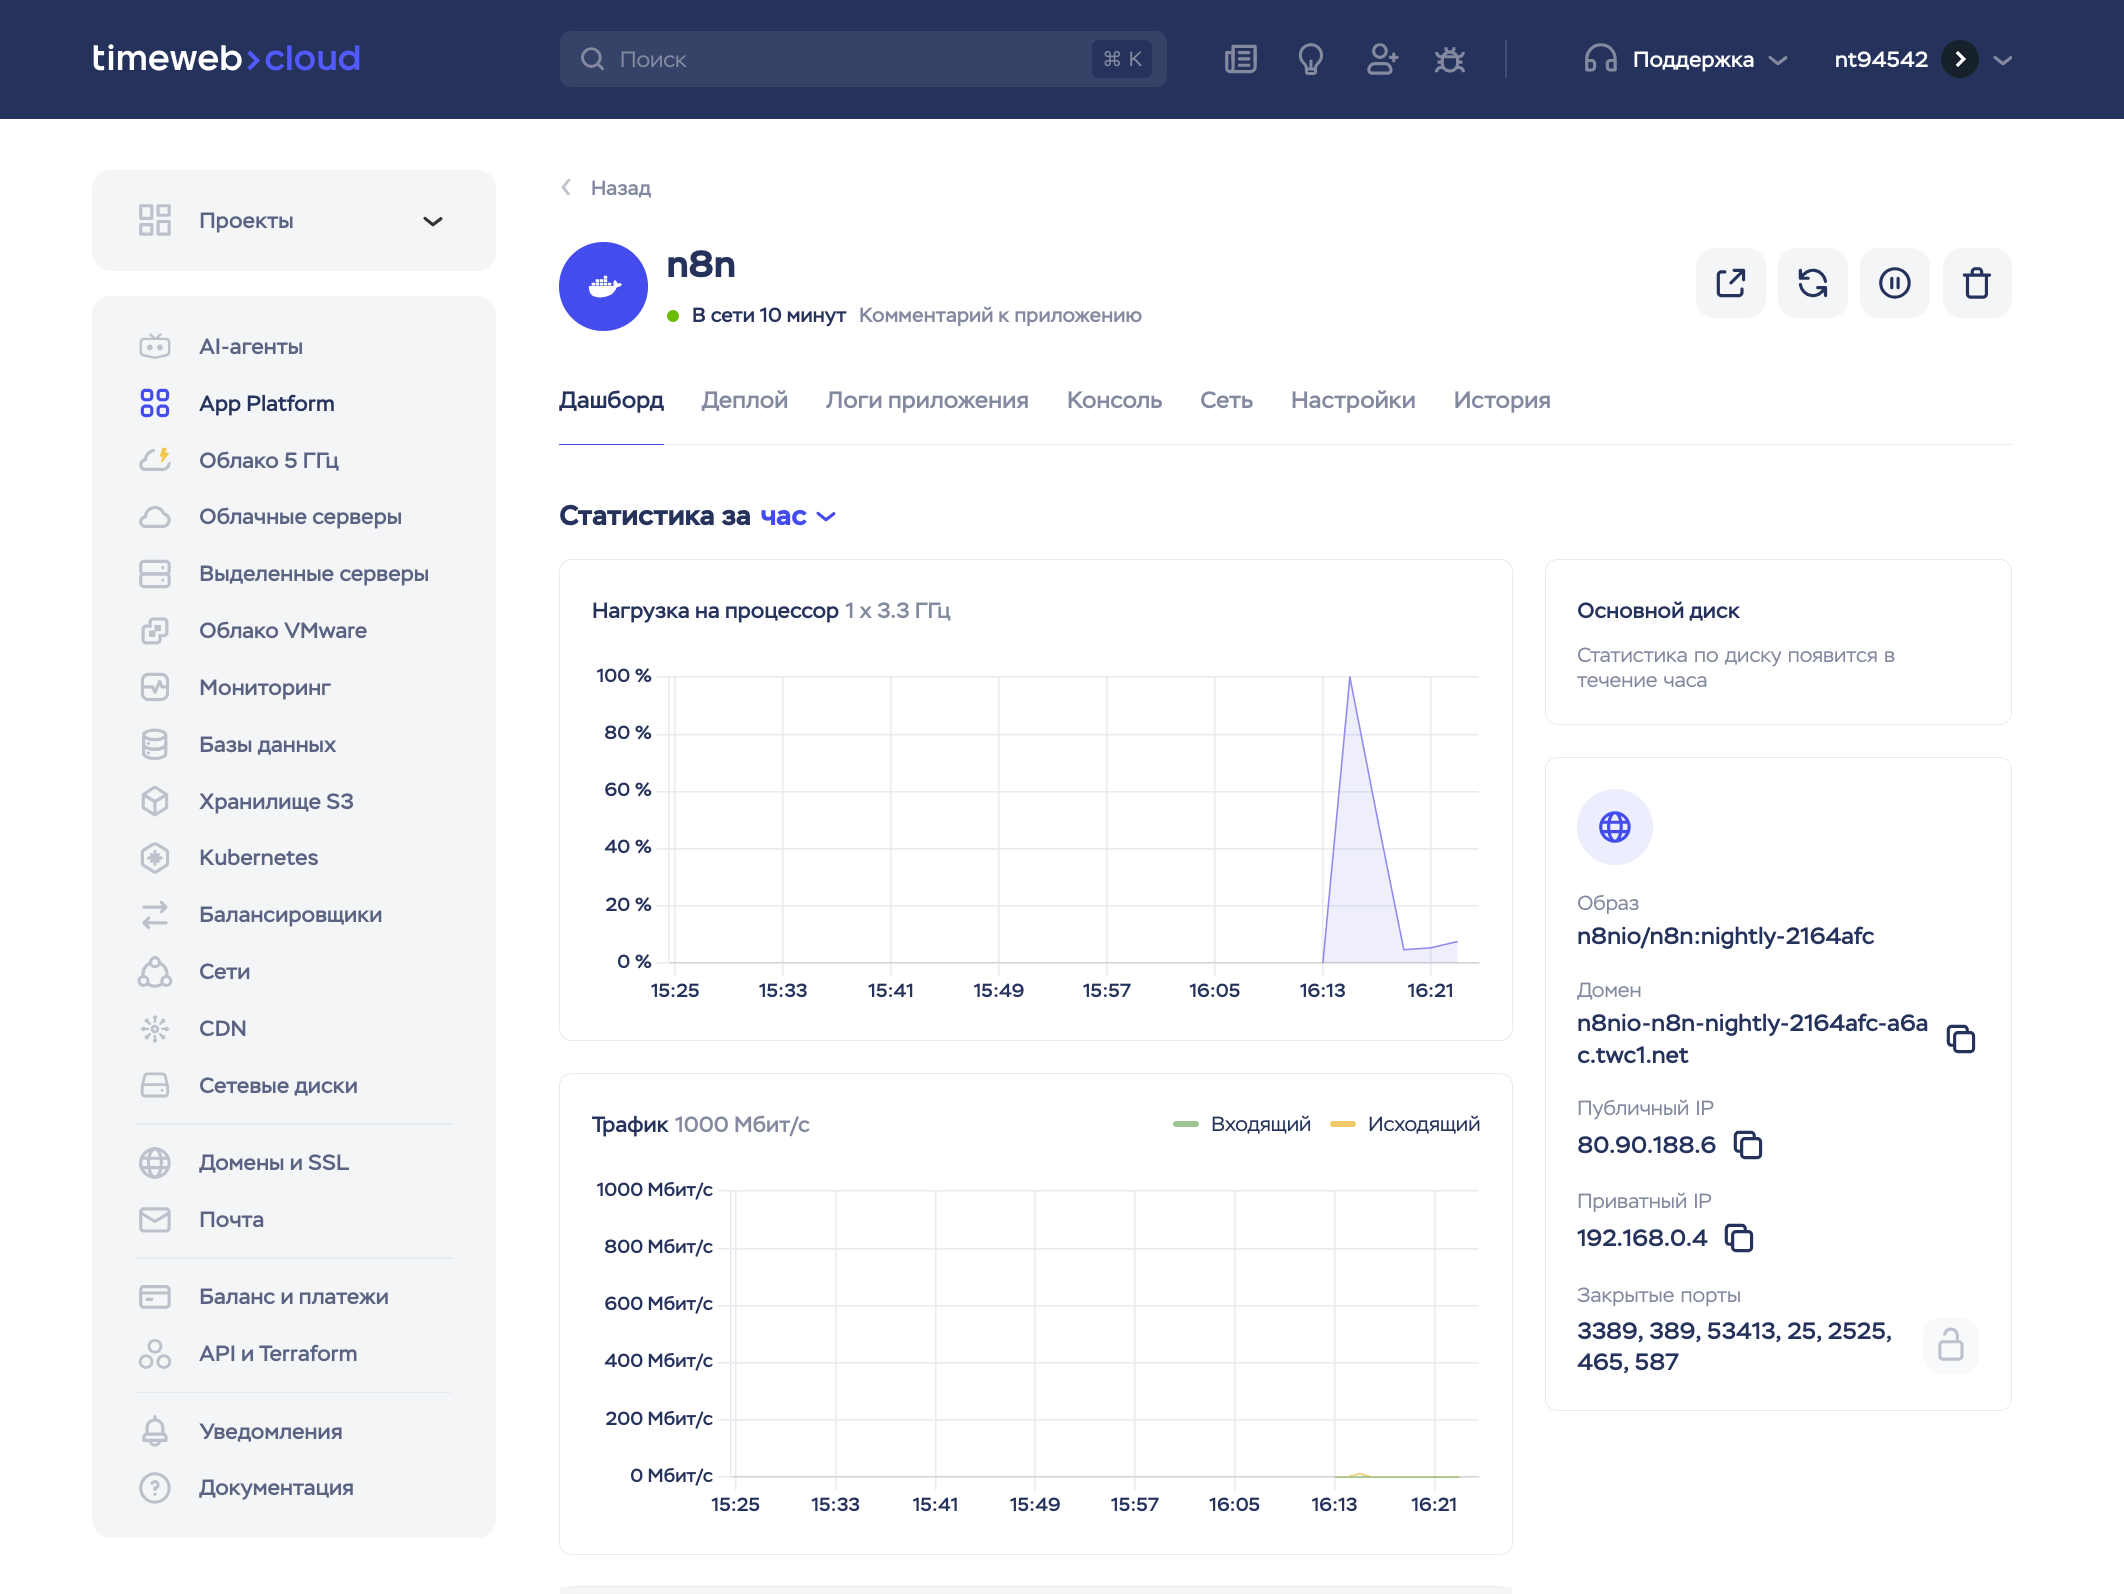The height and width of the screenshot is (1594, 2124).
Task: Expand the Проекты dropdown
Action: coord(294,221)
